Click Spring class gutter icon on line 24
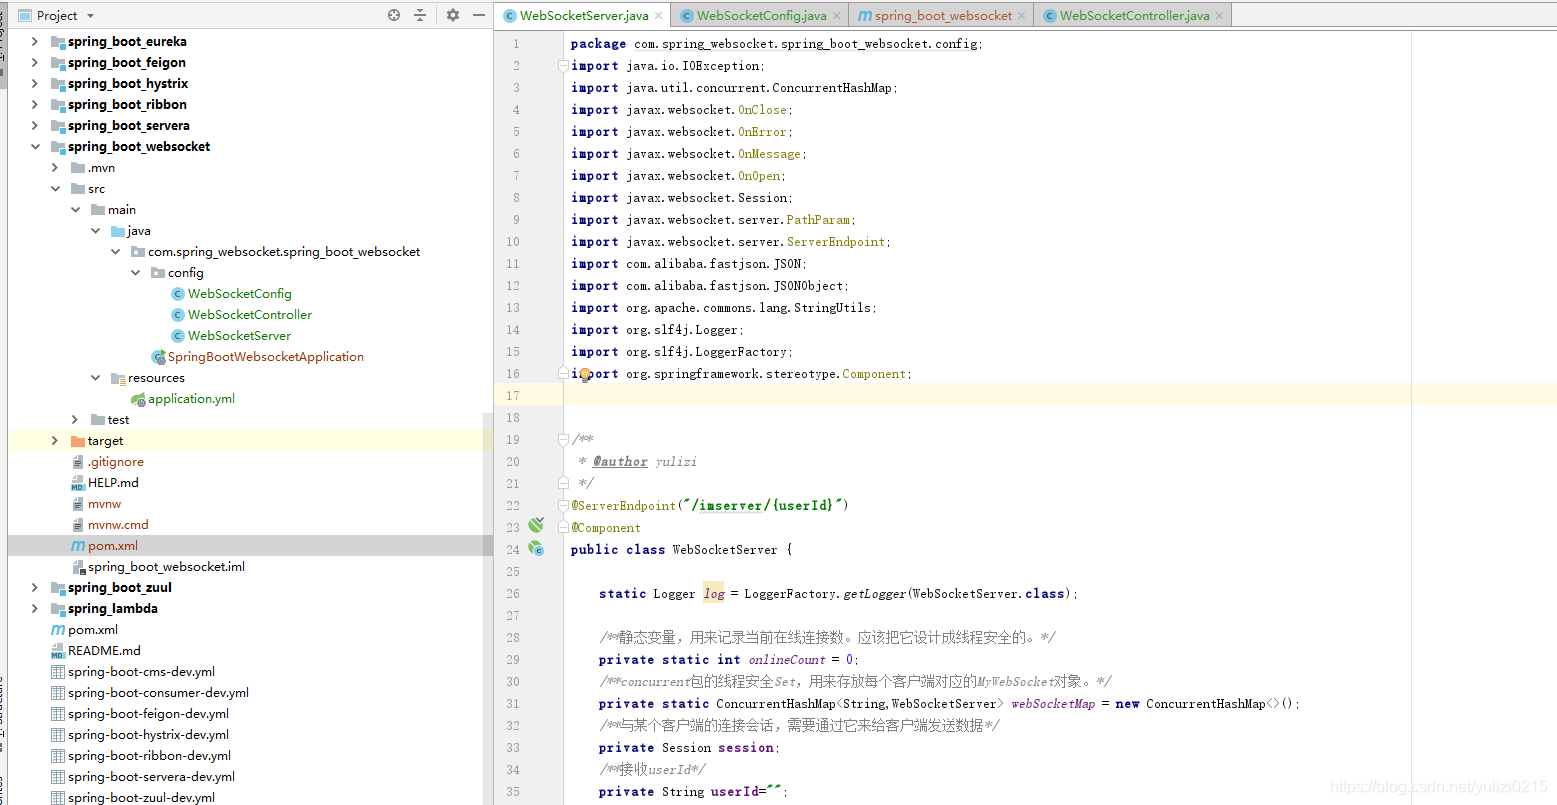 (536, 548)
